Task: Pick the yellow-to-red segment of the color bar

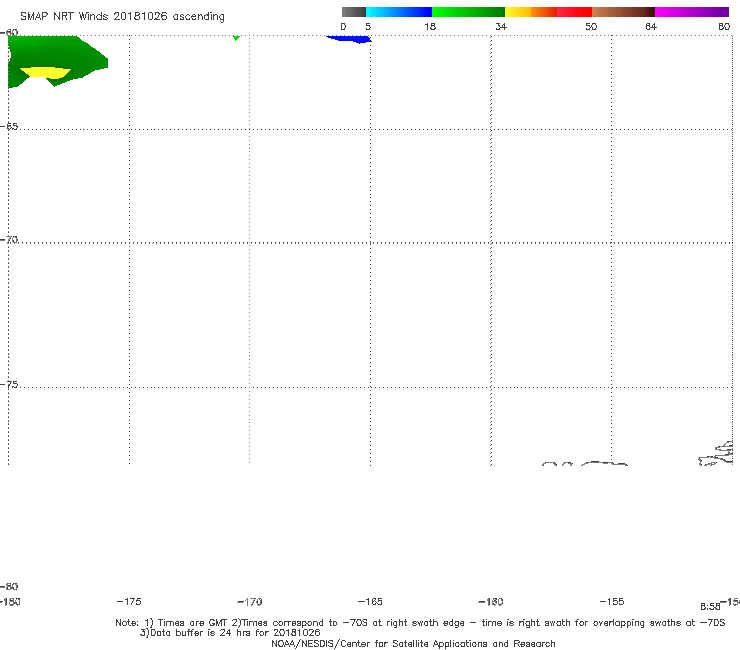Action: (548, 12)
